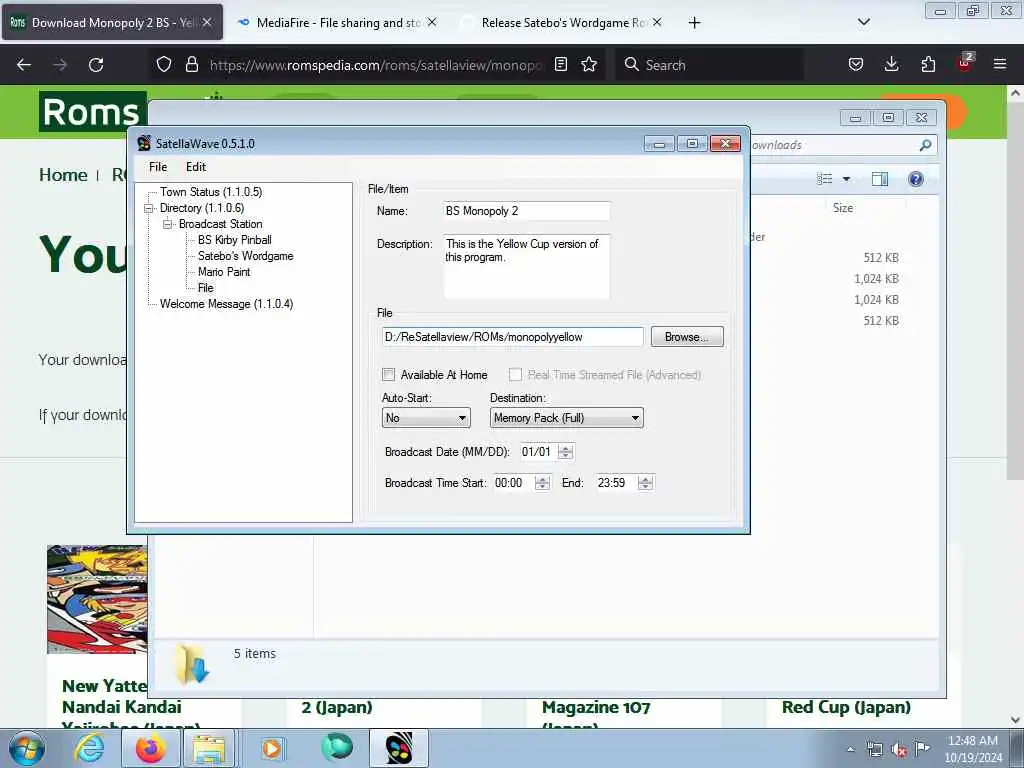This screenshot has width=1024, height=768.
Task: Click the Firefox Search box
Action: 709,65
